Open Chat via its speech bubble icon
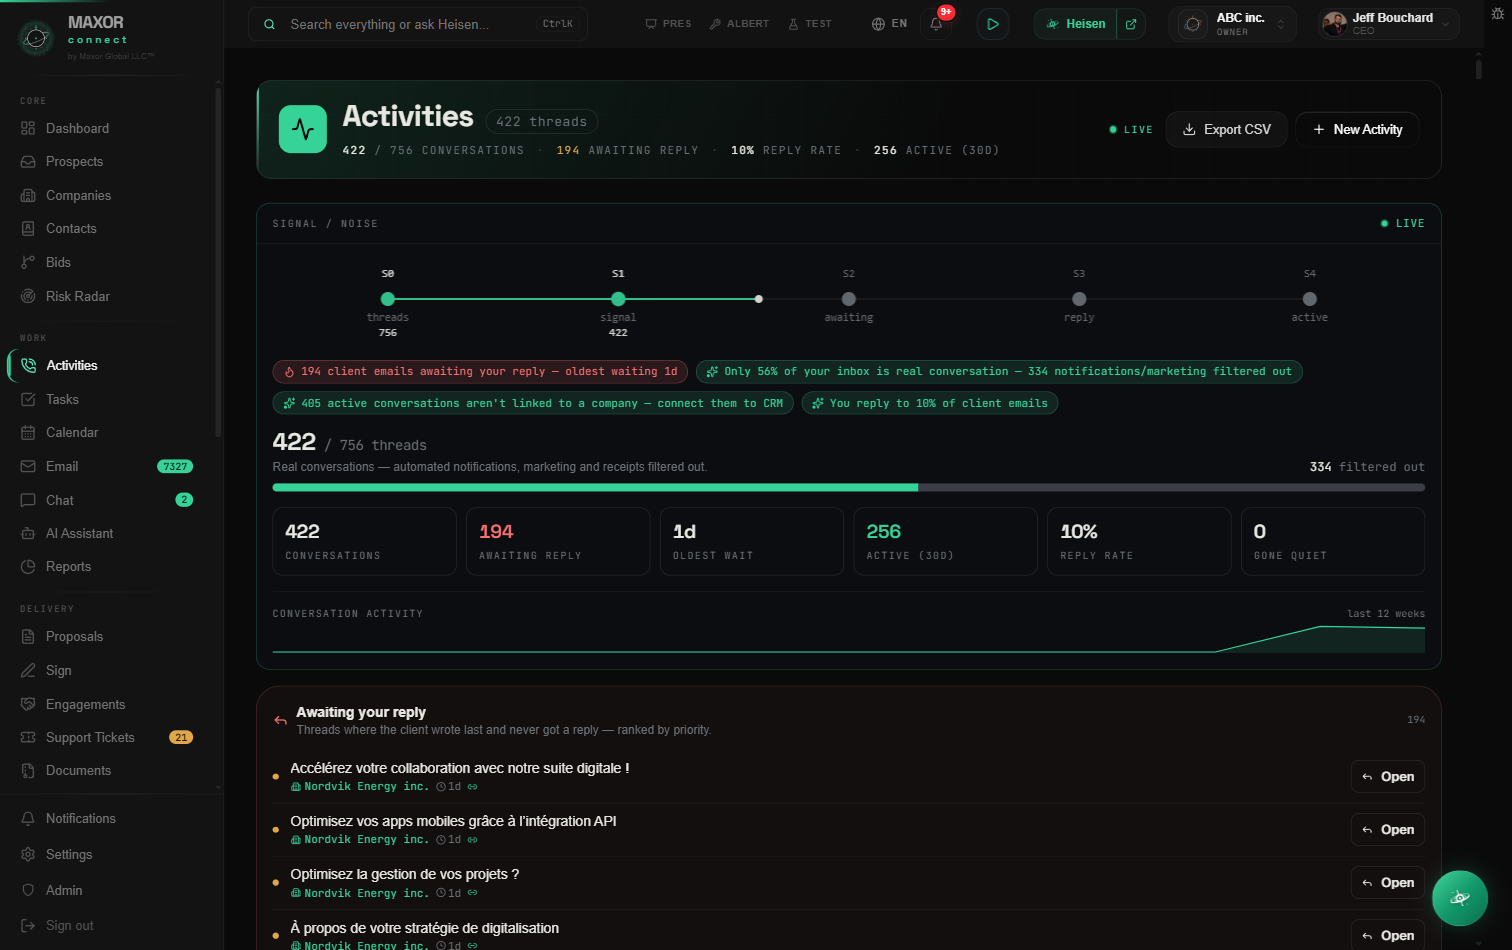1512x950 pixels. click(x=28, y=500)
